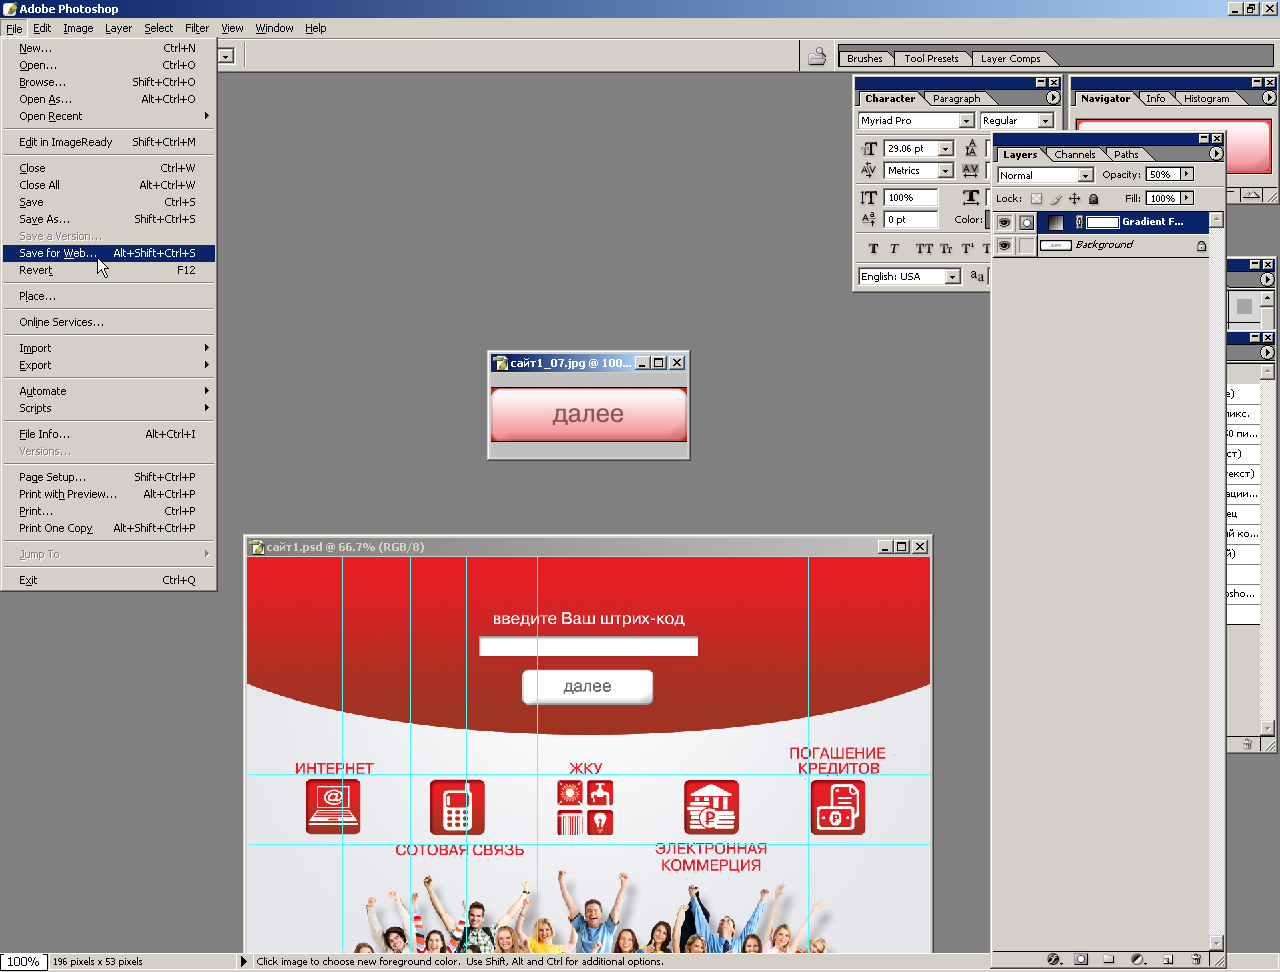Enable lock position icon
Viewport: 1280px width, 972px height.
pos(1074,199)
